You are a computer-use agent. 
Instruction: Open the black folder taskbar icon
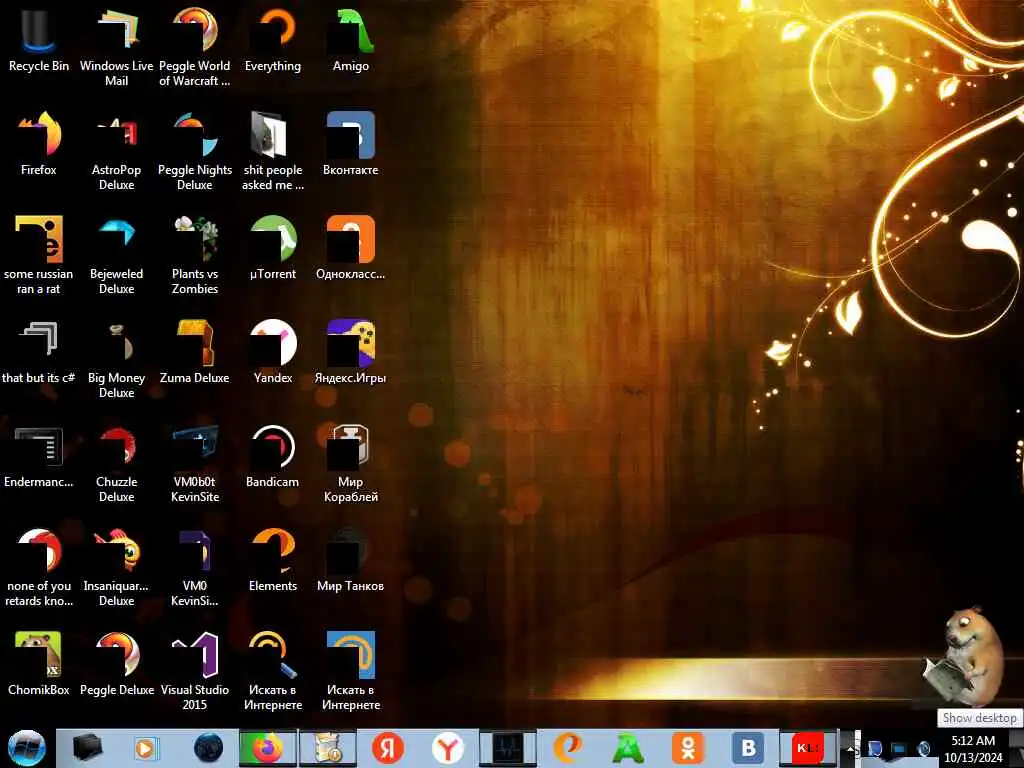(x=88, y=748)
